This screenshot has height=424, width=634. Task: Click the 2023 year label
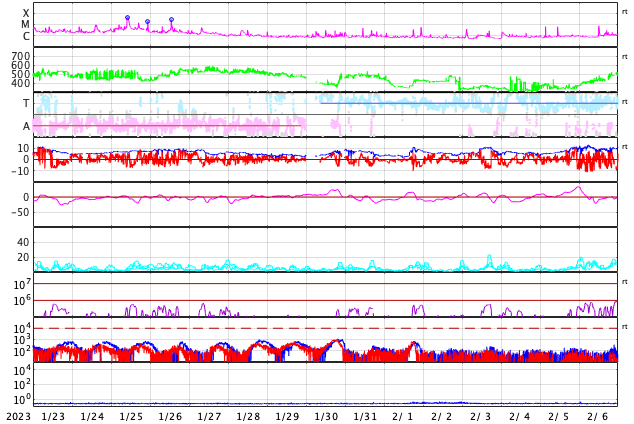tap(16, 416)
